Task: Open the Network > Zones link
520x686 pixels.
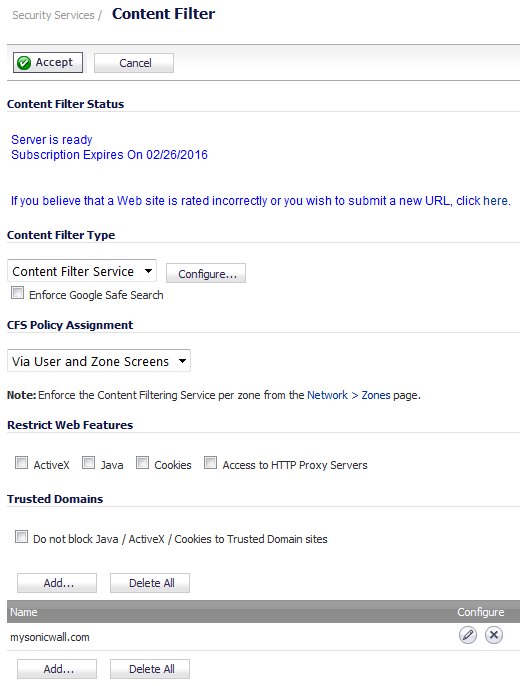Action: (349, 395)
